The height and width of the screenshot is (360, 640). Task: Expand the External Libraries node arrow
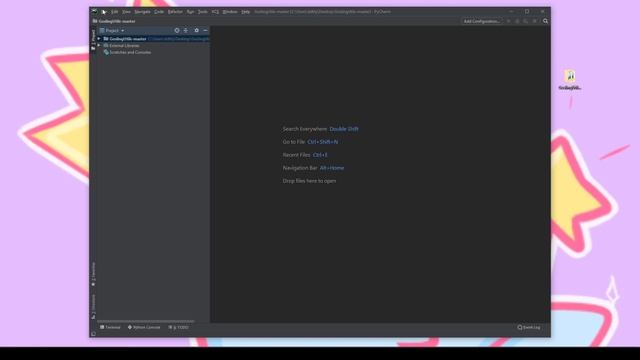99,46
